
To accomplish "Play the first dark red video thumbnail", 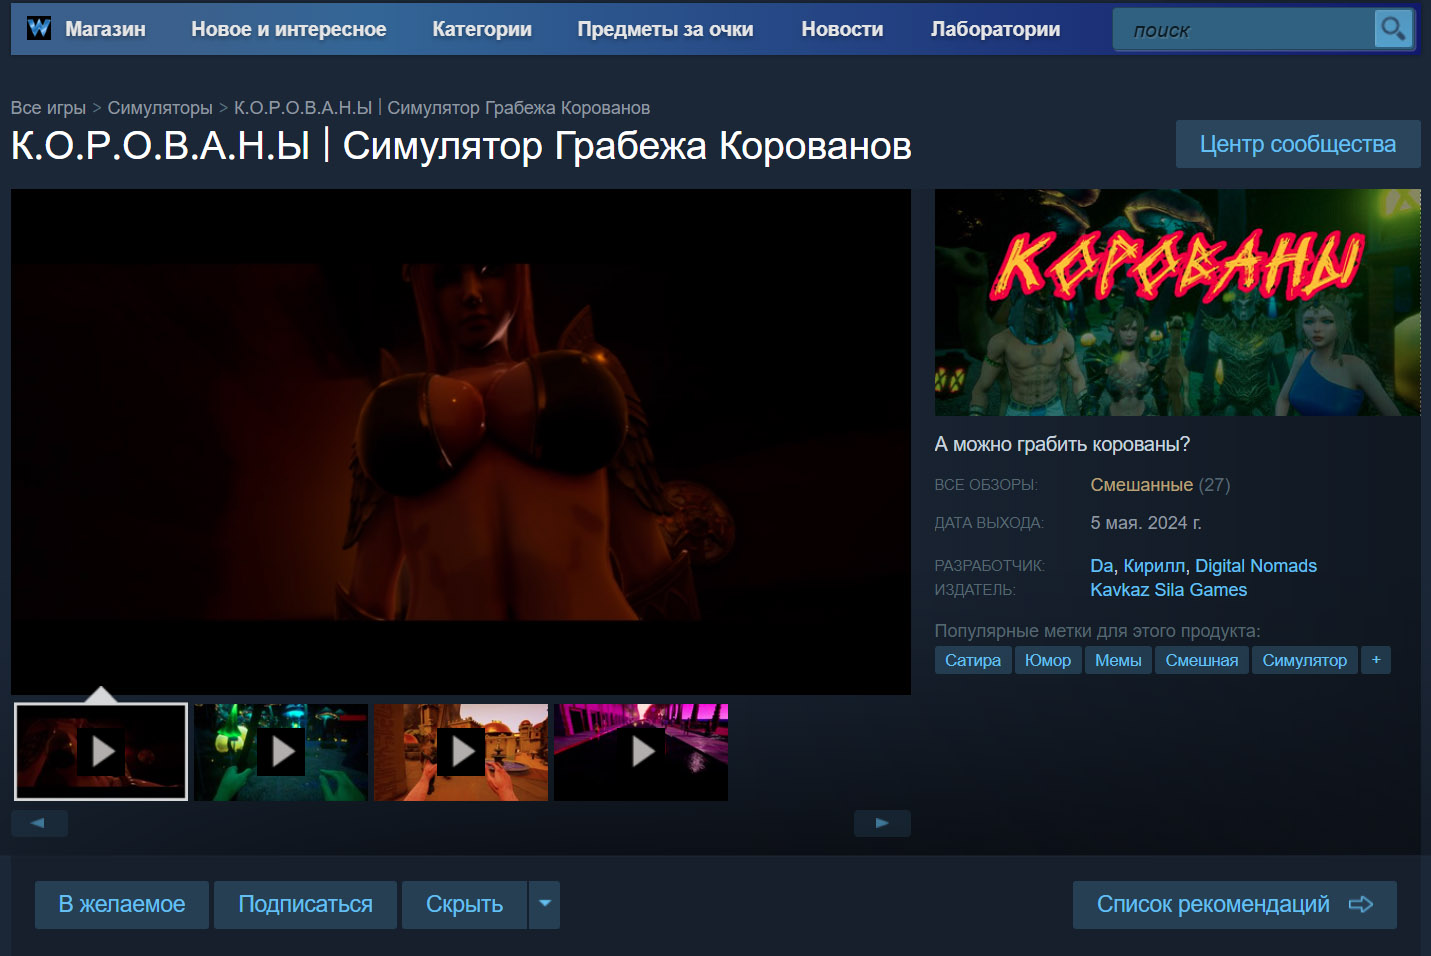I will coord(101,751).
